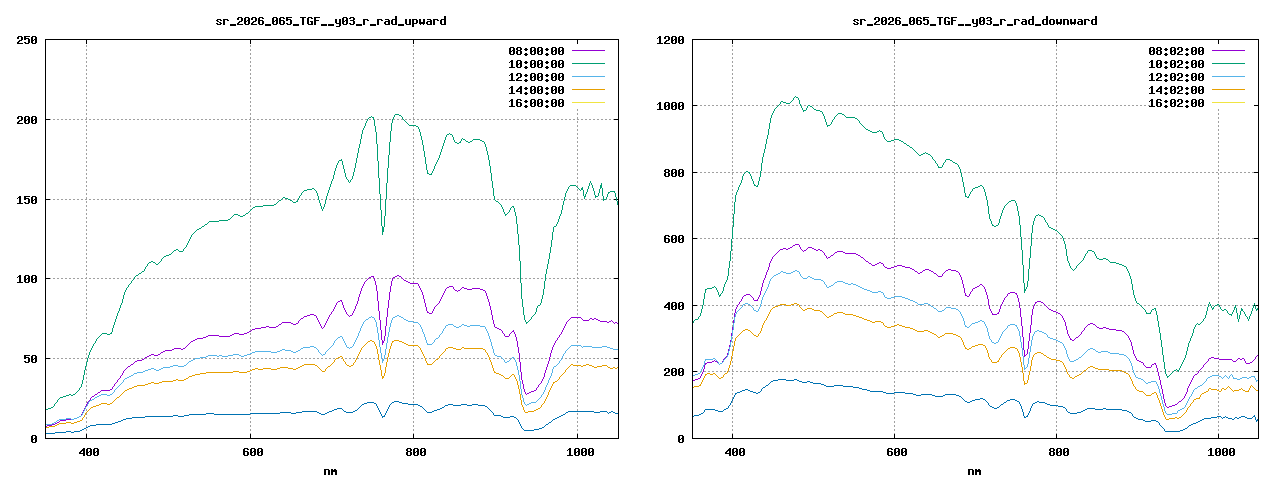Click the 250 y-axis tick label
1280x480 pixels.
(x=27, y=40)
